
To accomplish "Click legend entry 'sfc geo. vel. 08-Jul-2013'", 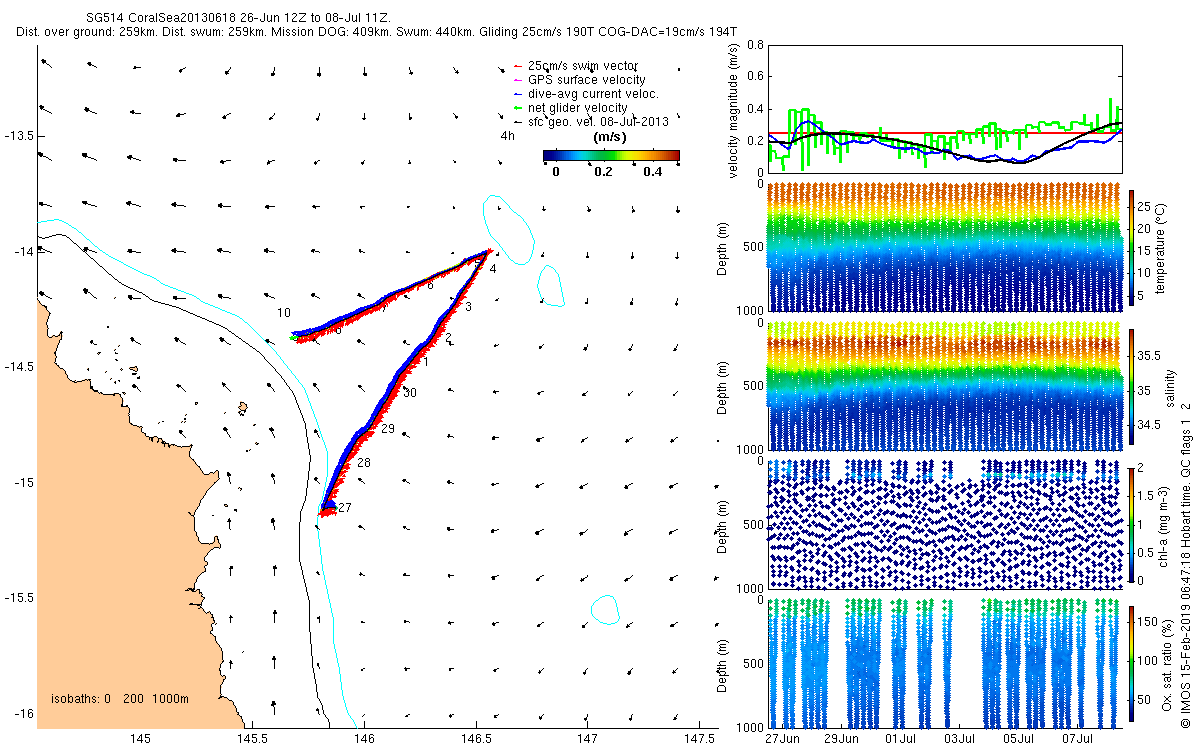I will 597,121.
